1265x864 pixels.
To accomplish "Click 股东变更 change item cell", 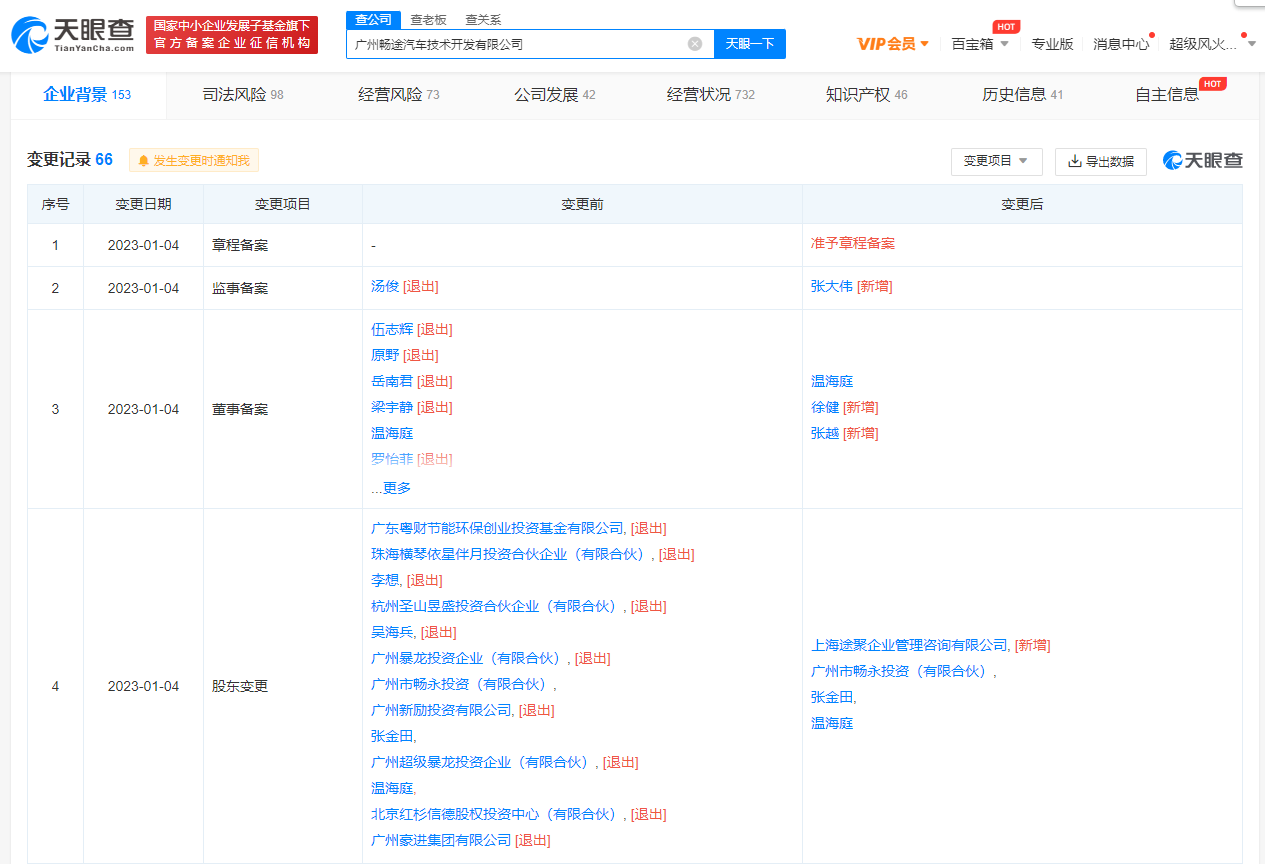I will (x=282, y=686).
